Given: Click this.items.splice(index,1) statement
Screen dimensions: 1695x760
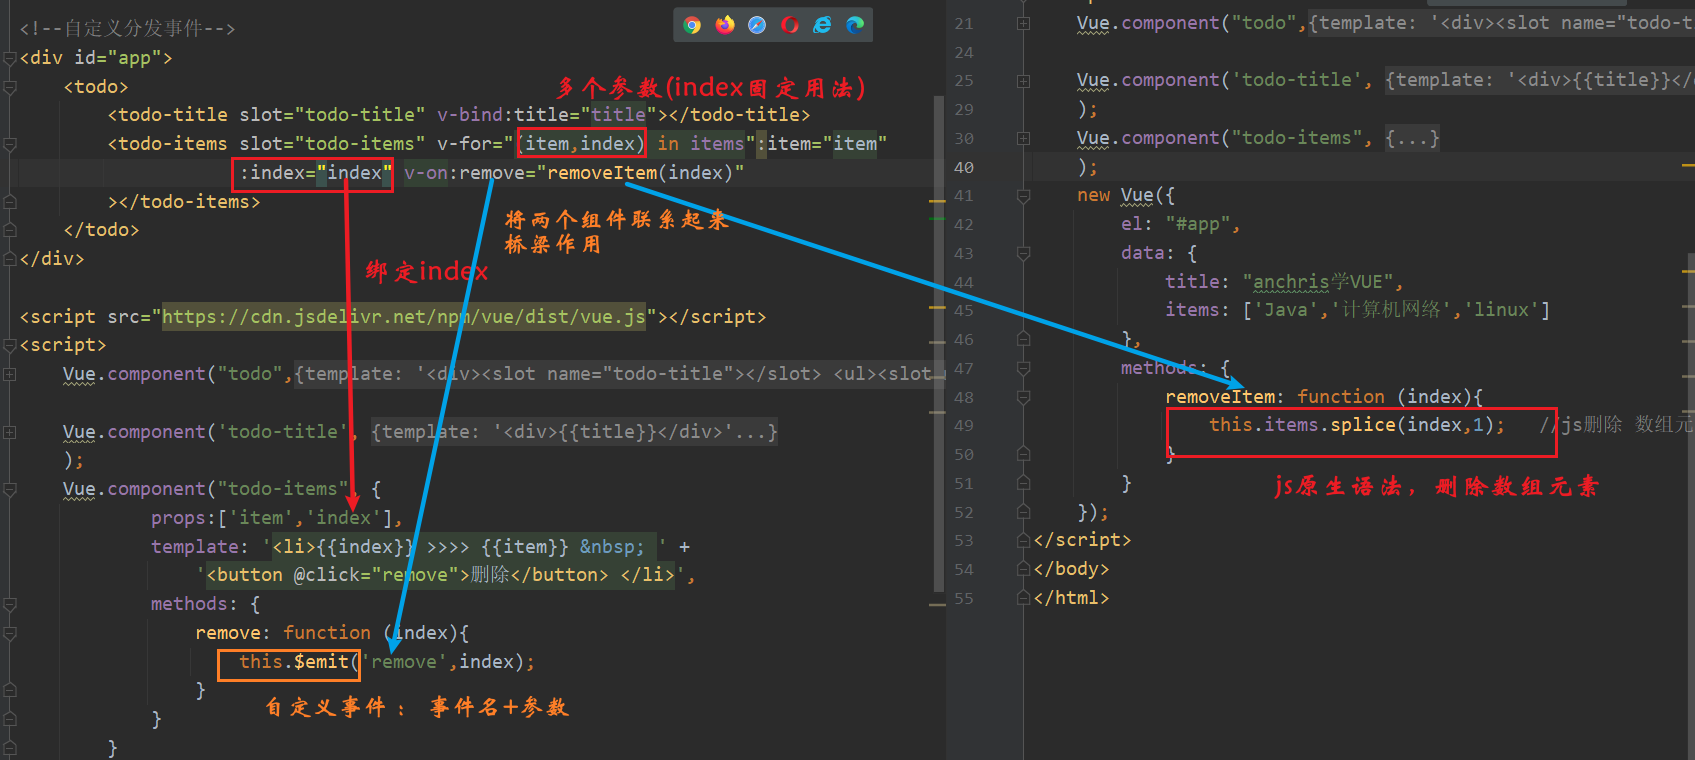Looking at the screenshot, I should 1356,425.
